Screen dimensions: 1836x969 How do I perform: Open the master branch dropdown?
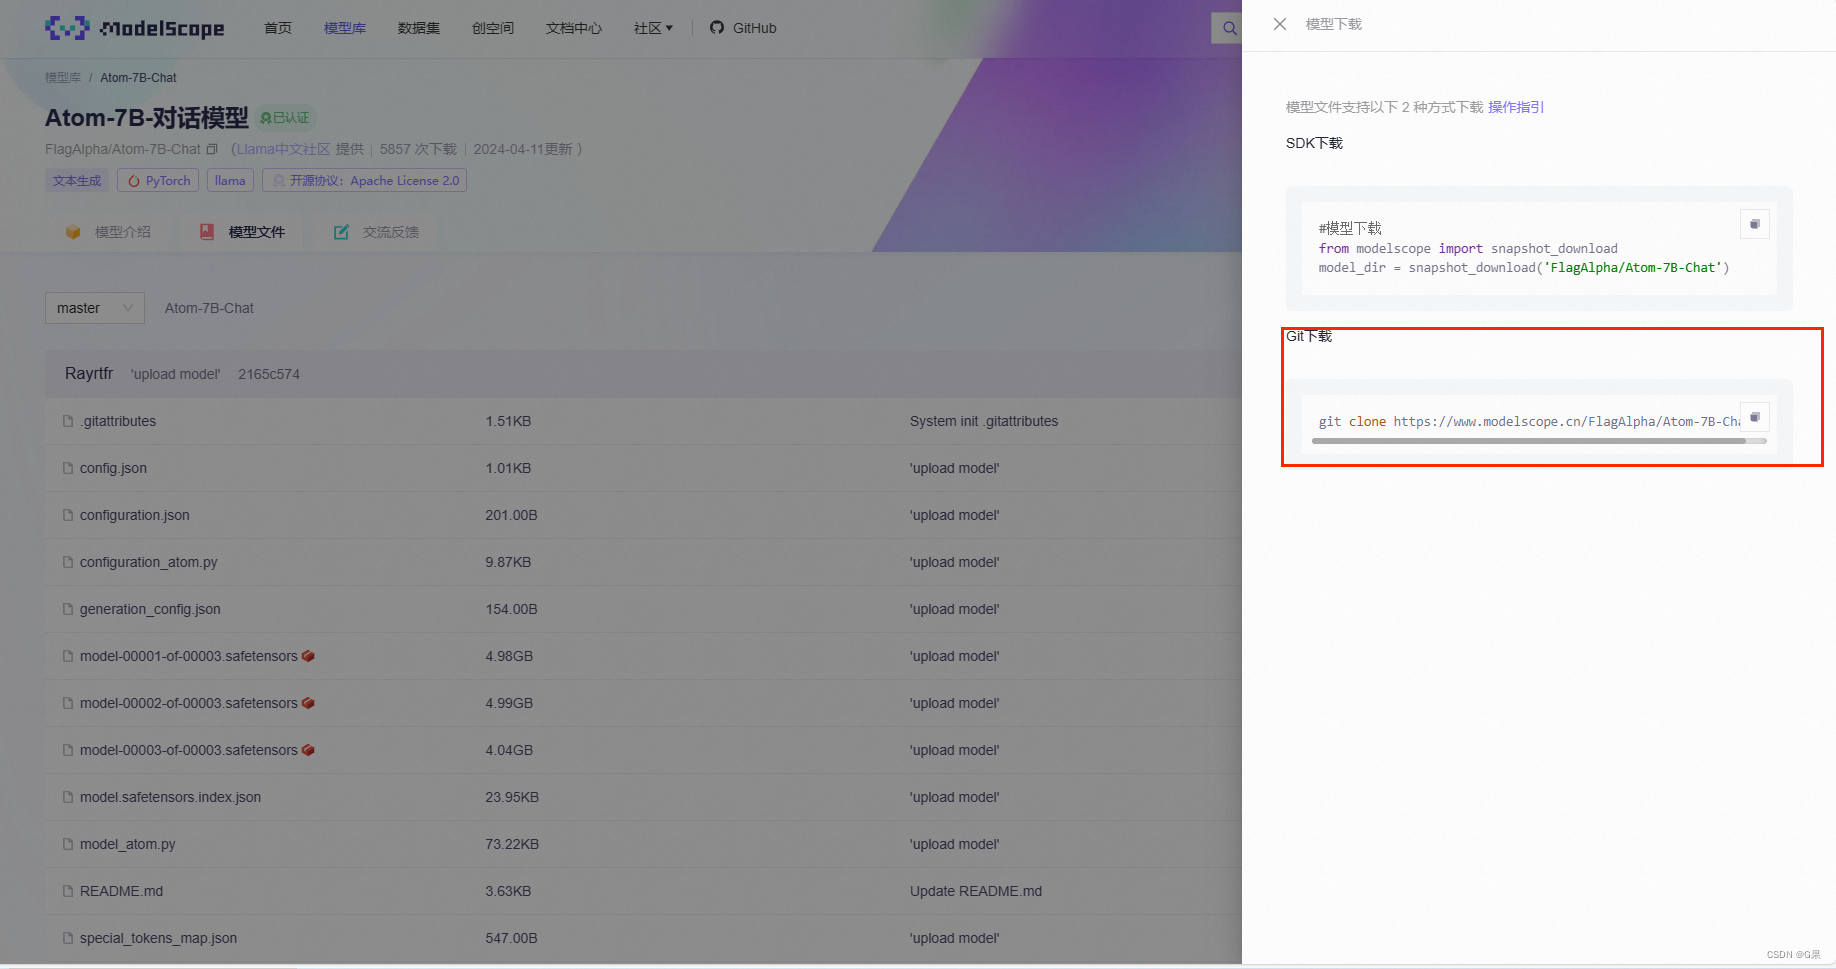pos(95,308)
